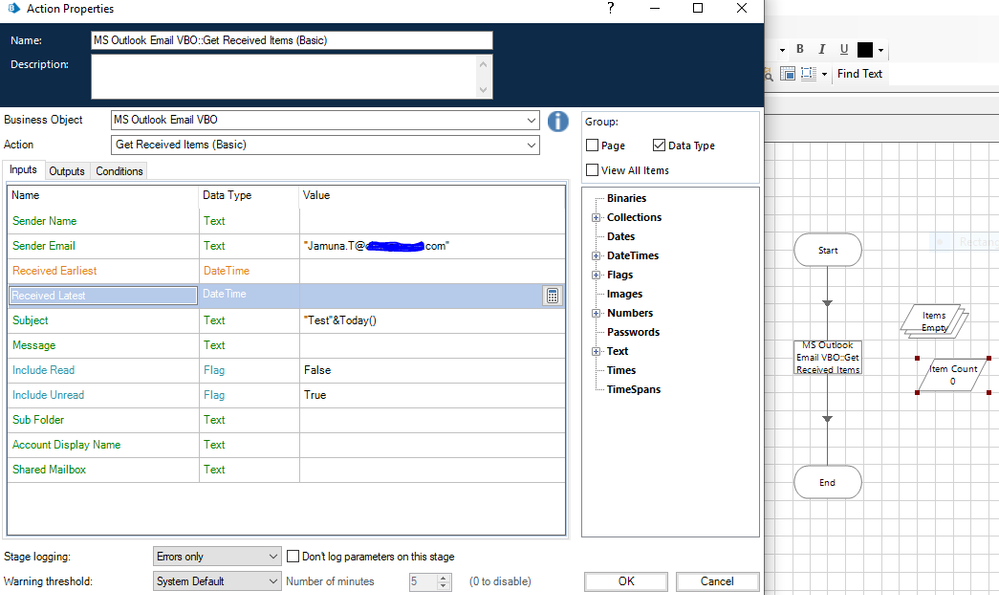Uncheck the Data Type group checkbox
This screenshot has height=595, width=999.
pyautogui.click(x=659, y=146)
